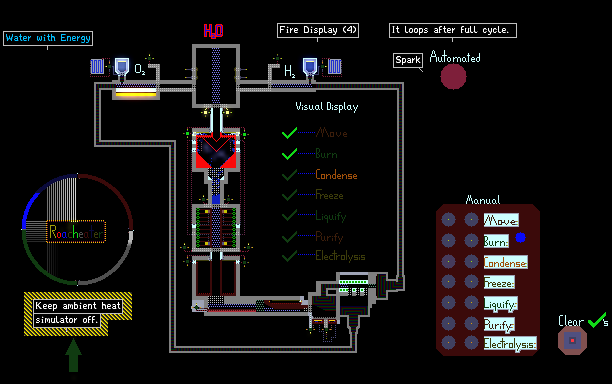Click the Clear octagon button
This screenshot has width=612, height=384.
(x=572, y=341)
